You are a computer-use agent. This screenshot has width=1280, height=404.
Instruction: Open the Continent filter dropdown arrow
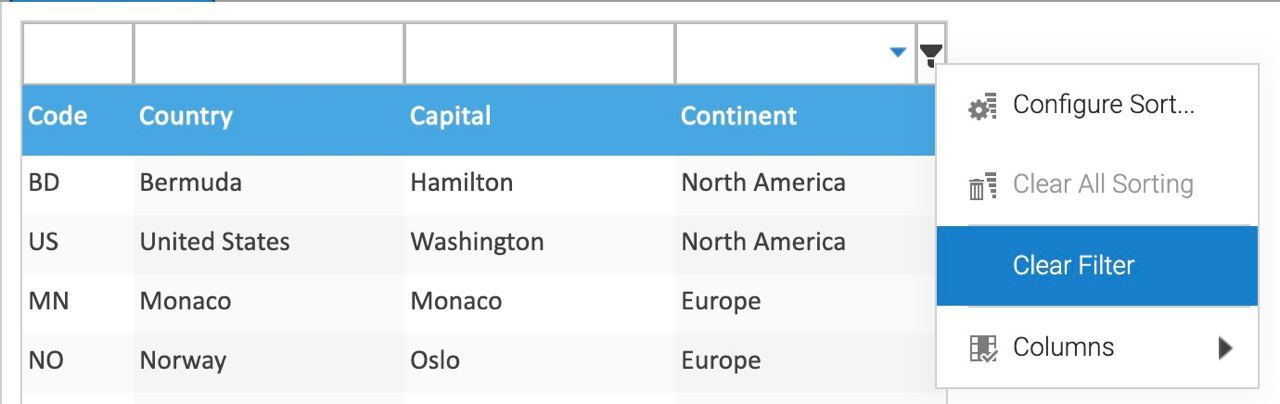(x=898, y=52)
